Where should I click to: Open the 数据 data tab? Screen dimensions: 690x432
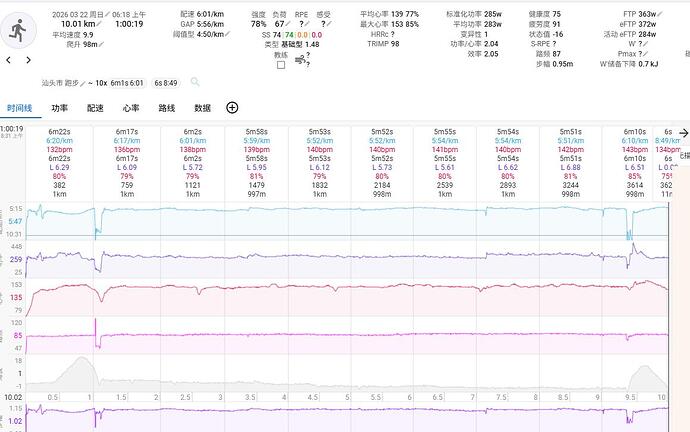pyautogui.click(x=202, y=108)
